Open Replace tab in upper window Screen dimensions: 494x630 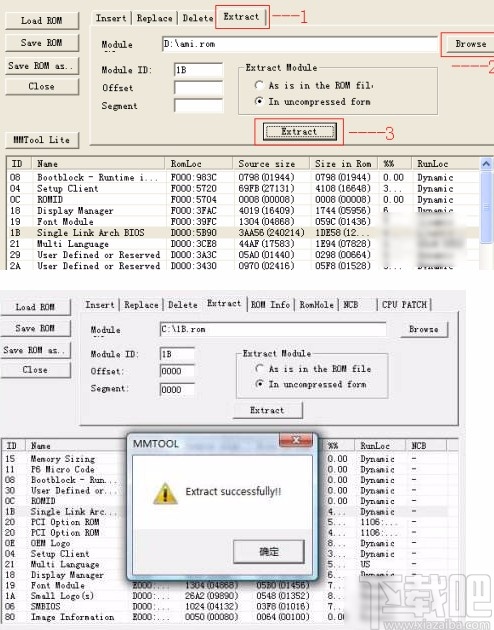coord(154,18)
